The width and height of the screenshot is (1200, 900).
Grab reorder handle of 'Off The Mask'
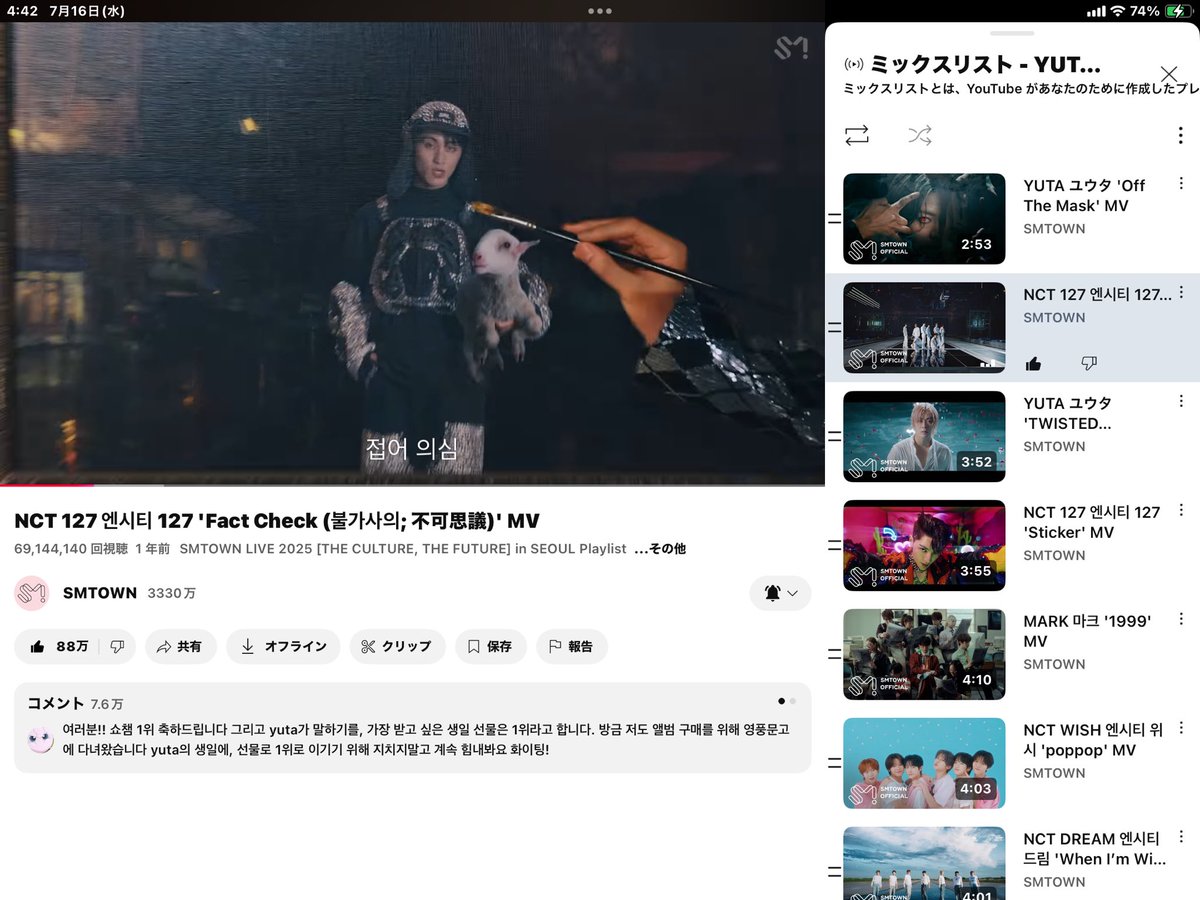coord(834,219)
